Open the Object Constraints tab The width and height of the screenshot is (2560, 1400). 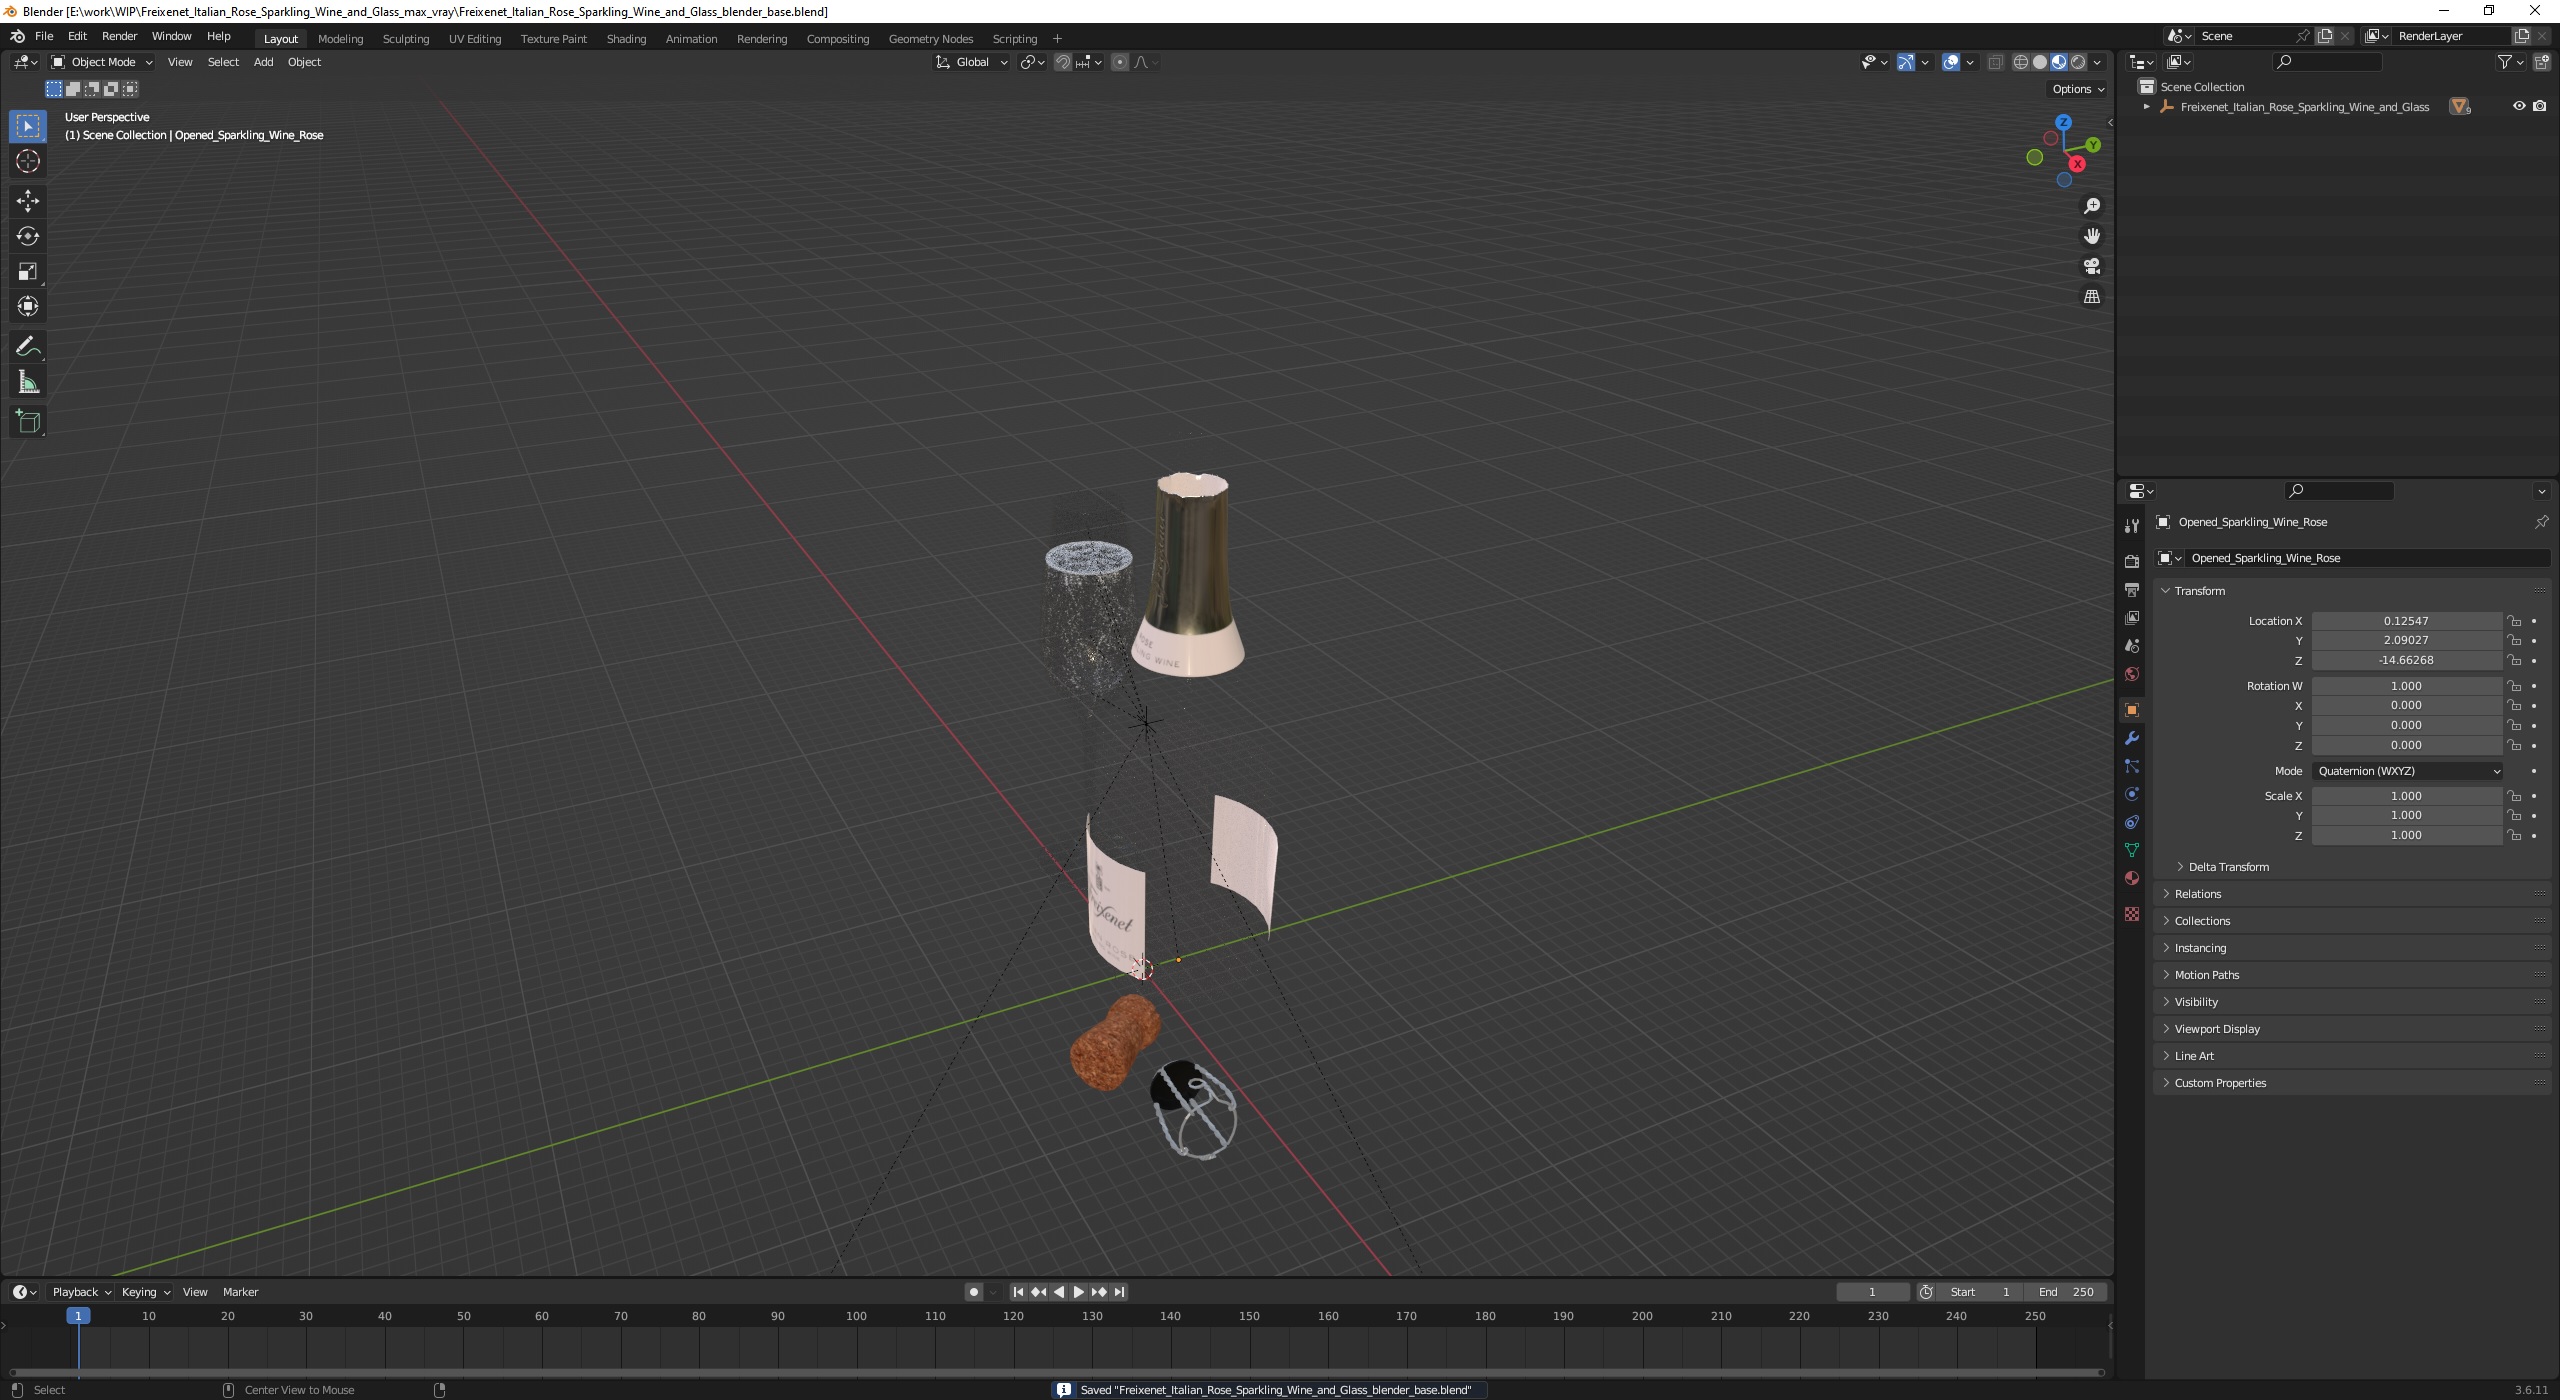coord(2132,822)
